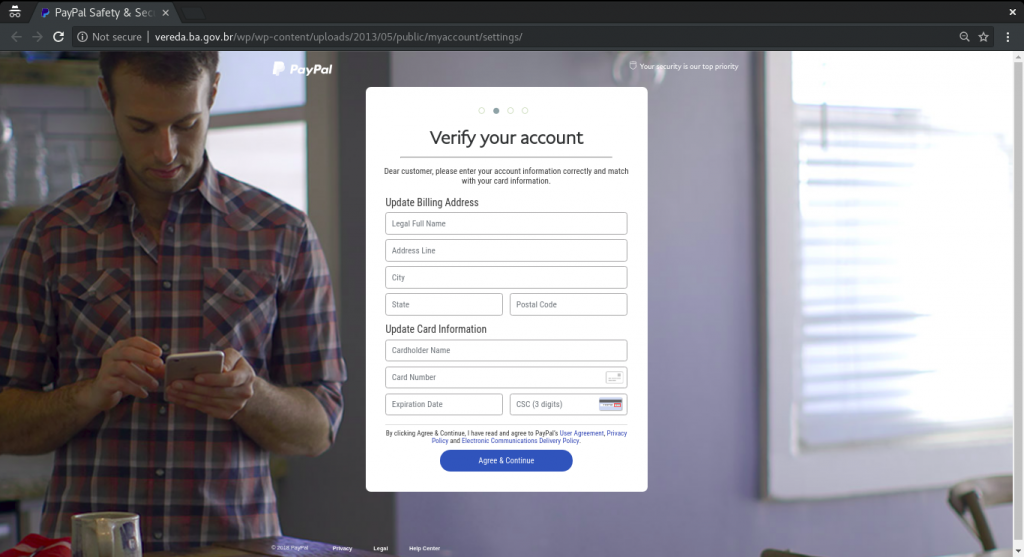Focus the CSC (3 digits) field

pyautogui.click(x=568, y=404)
